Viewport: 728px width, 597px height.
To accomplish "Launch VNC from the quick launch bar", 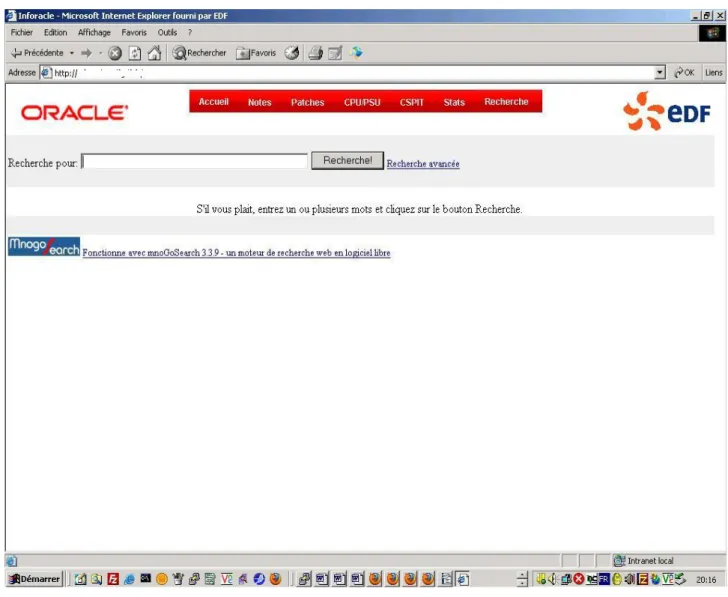I will click(x=227, y=579).
